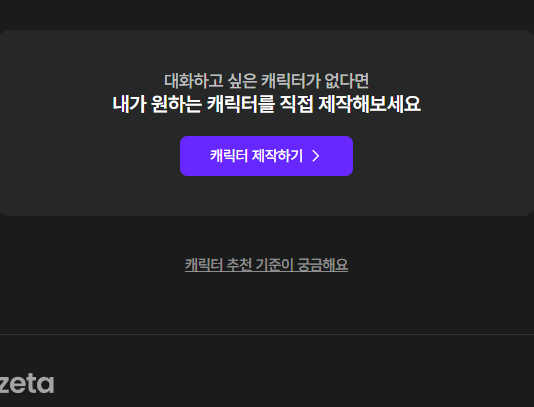Click the word 캐릭터를 in bold heading
Image resolution: width=534 pixels, height=407 pixels.
click(x=240, y=104)
